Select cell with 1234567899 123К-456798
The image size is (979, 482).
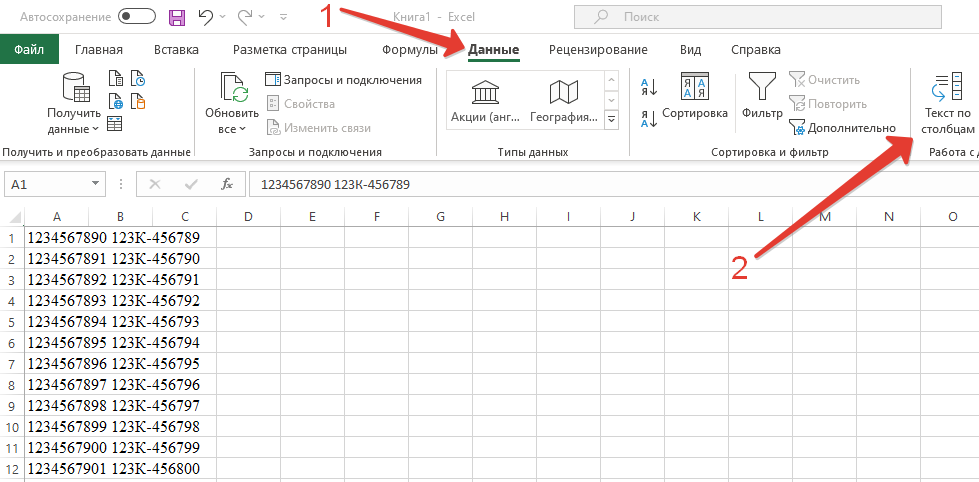pos(57,426)
